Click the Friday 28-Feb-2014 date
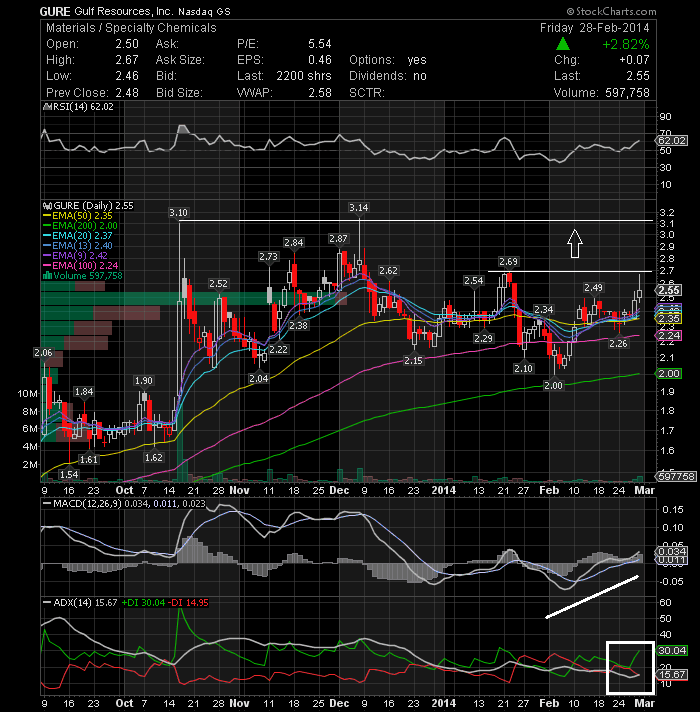 (x=595, y=28)
